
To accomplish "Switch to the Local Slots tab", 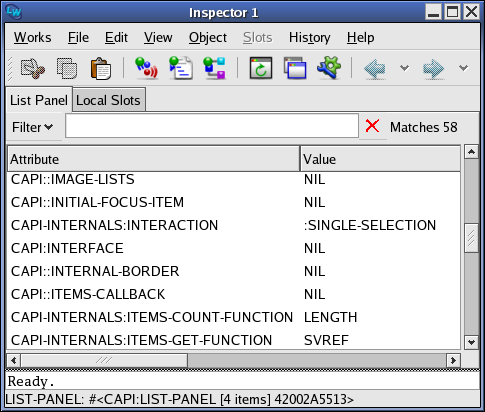I will click(108, 100).
